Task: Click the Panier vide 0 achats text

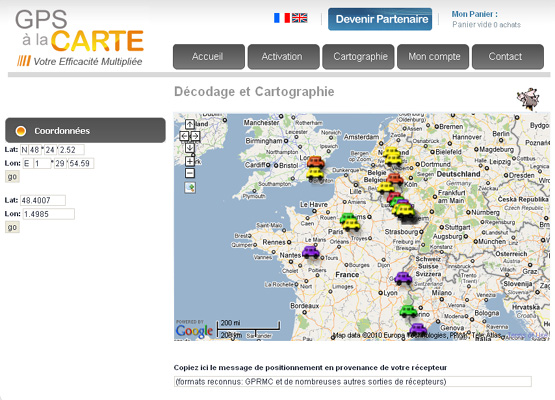Action: click(486, 24)
